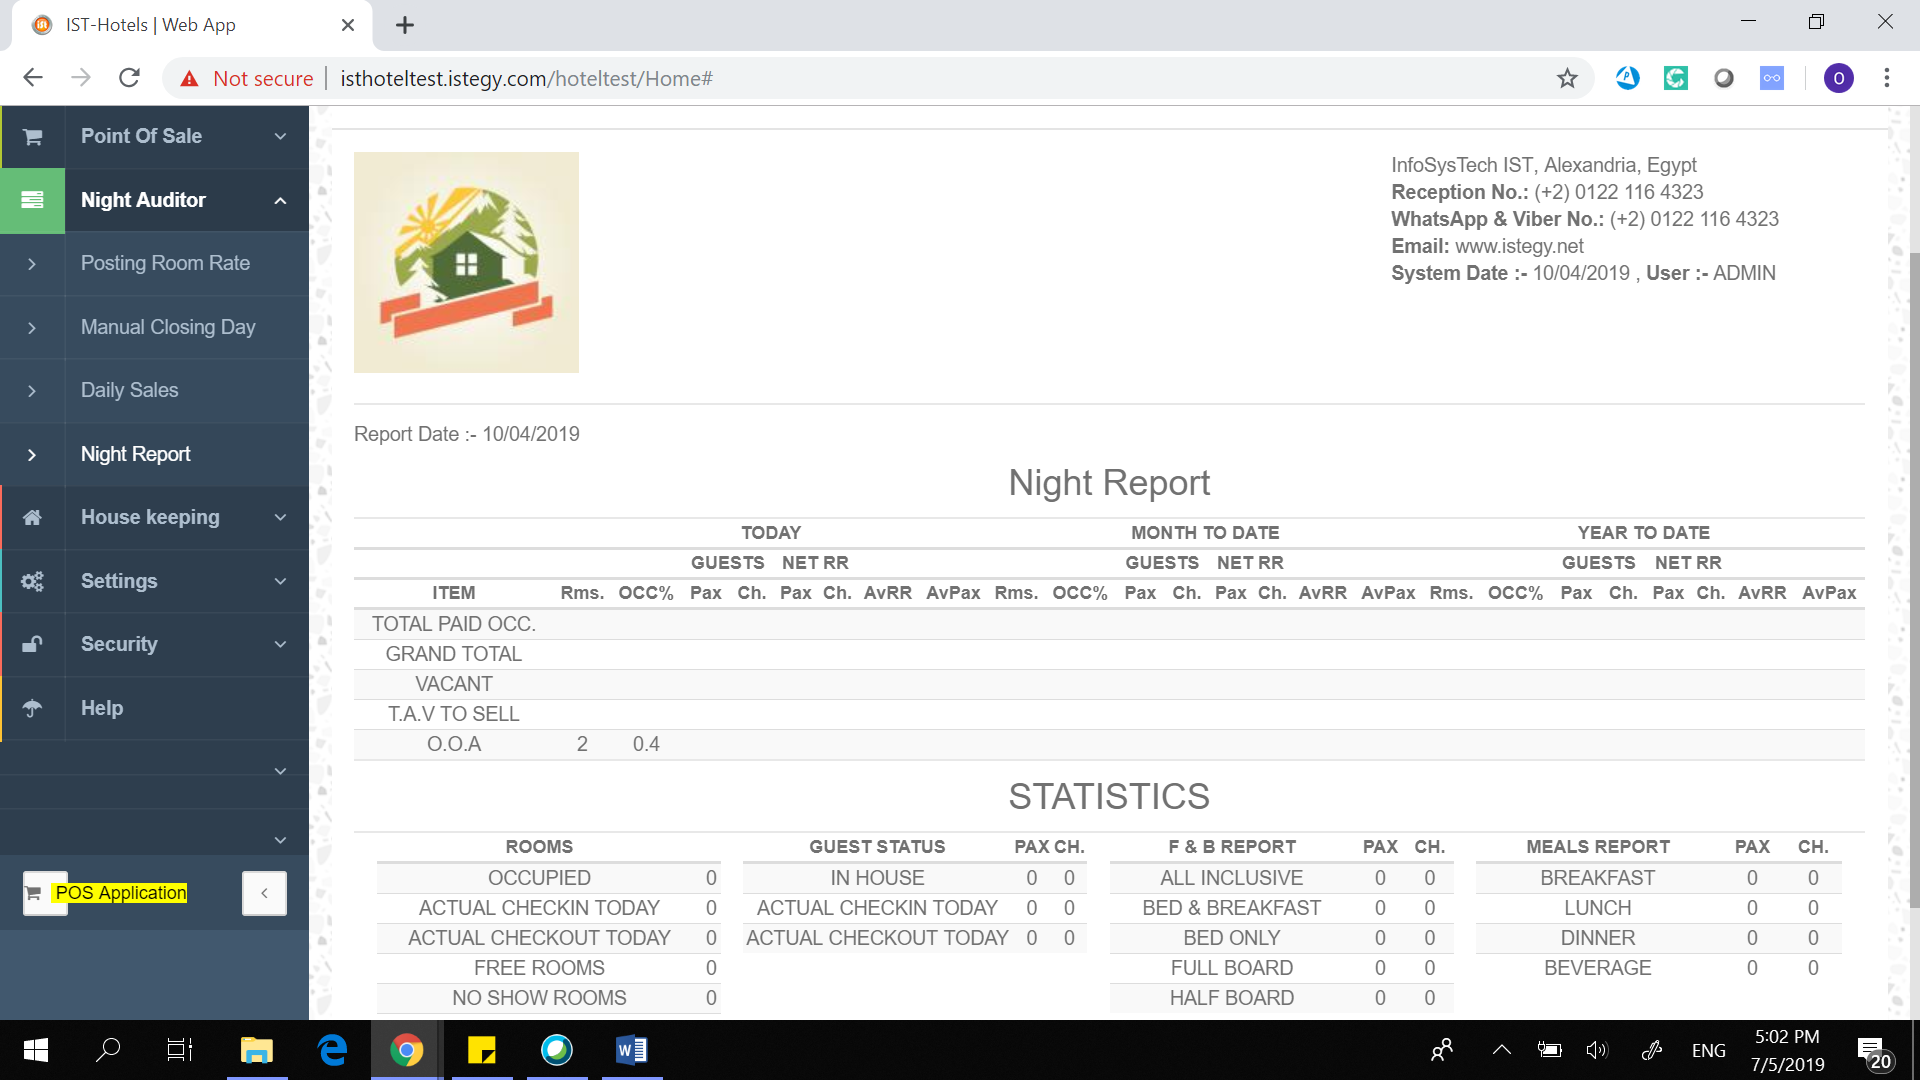
Task: Collapse the Night Auditor section
Action: pos(280,200)
